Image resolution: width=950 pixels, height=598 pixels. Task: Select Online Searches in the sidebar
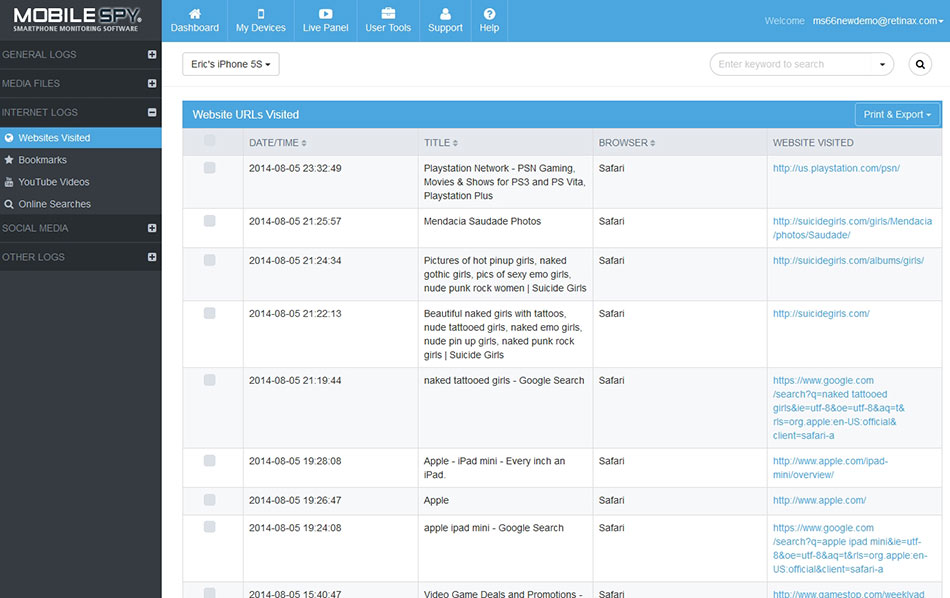coord(54,204)
